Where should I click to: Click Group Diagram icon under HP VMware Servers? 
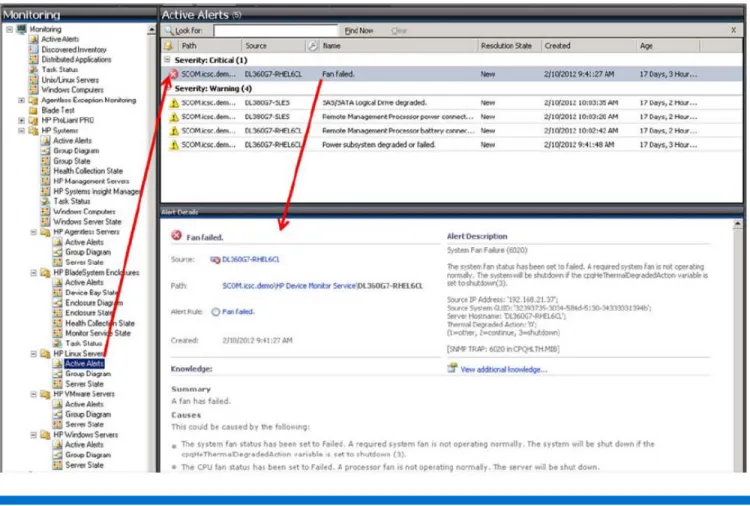point(57,414)
